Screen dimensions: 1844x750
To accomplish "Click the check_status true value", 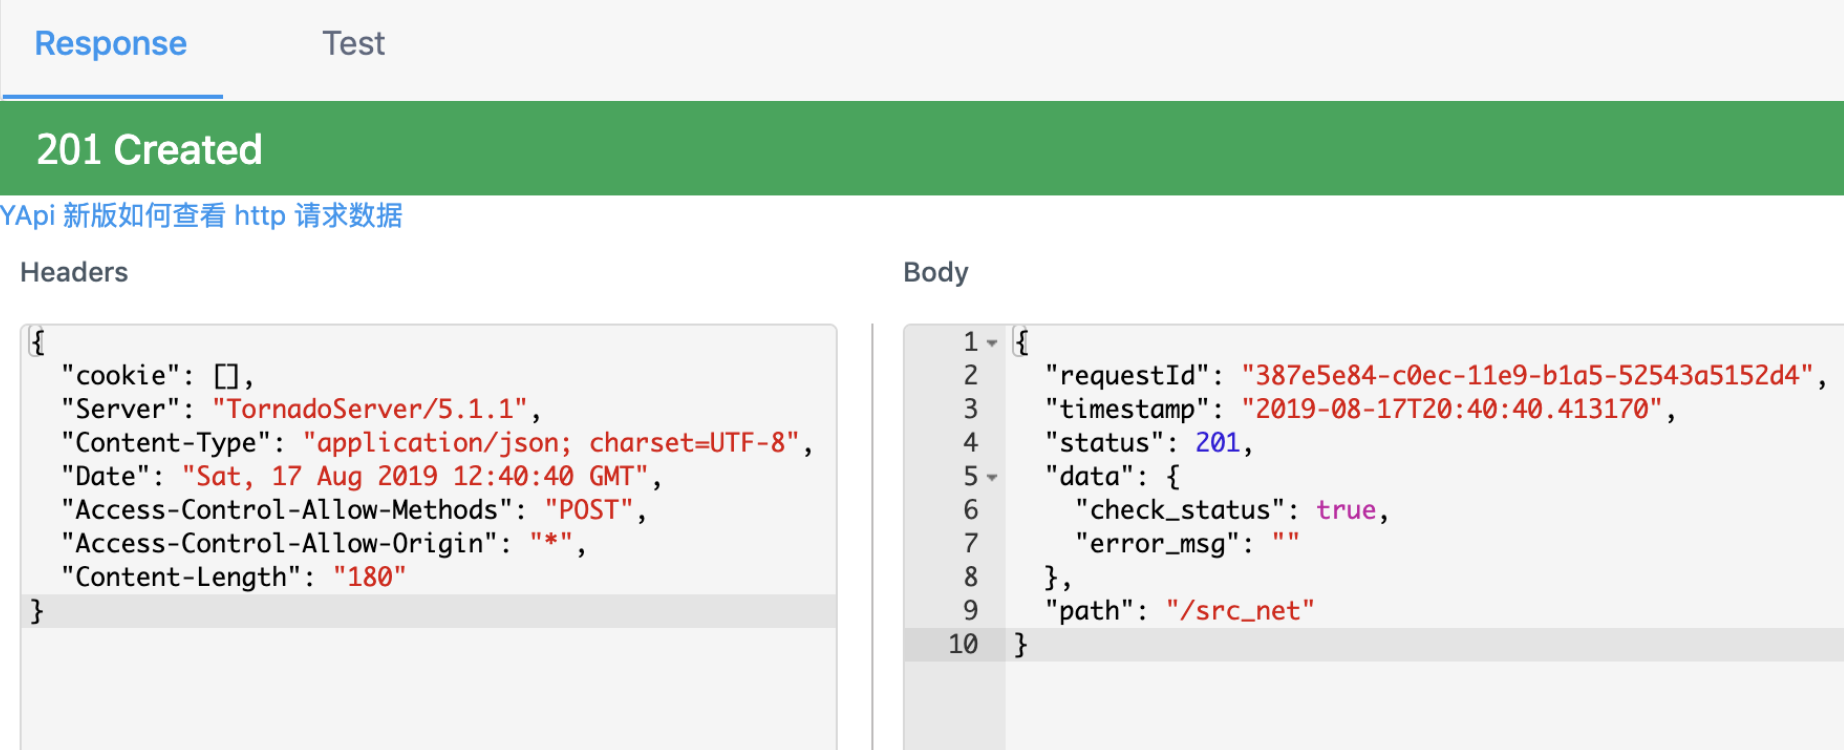I will click(x=1346, y=511).
